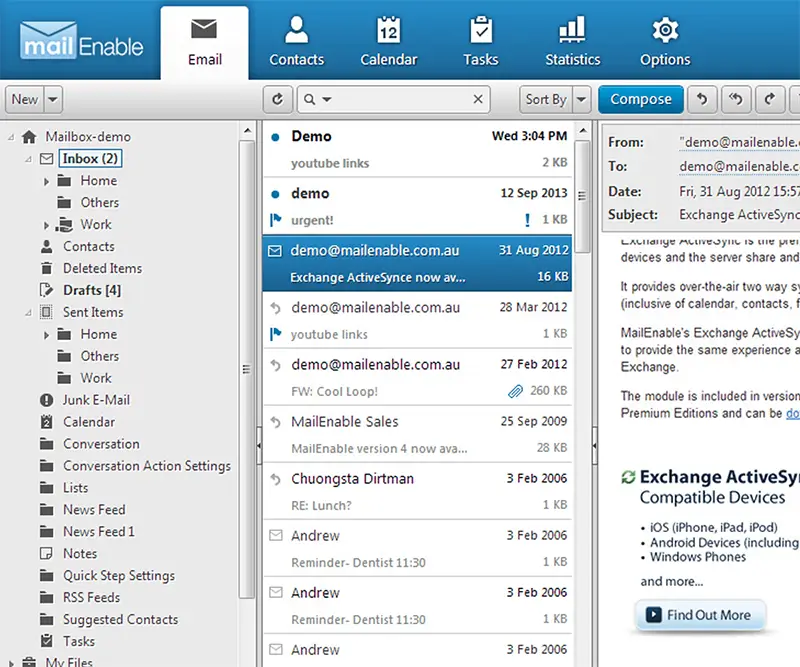Click the Junk E-Mail warning icon
This screenshot has height=667, width=800.
pyautogui.click(x=46, y=400)
